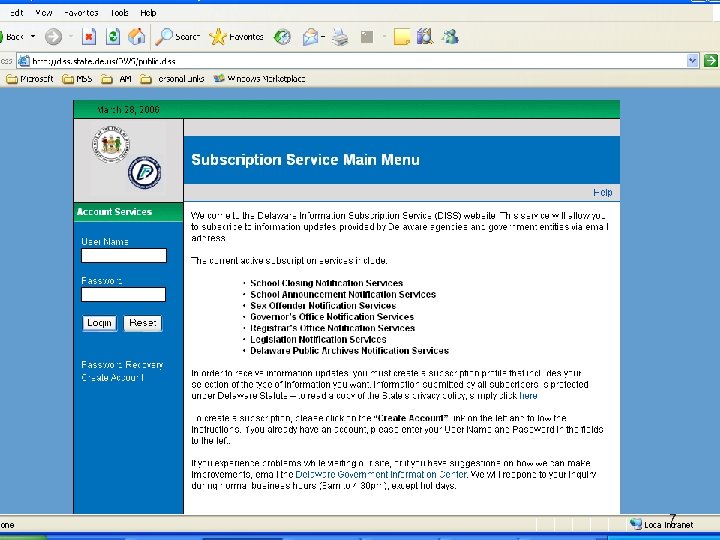
Task: Click the 'Account Services' panel heading
Action: point(114,212)
